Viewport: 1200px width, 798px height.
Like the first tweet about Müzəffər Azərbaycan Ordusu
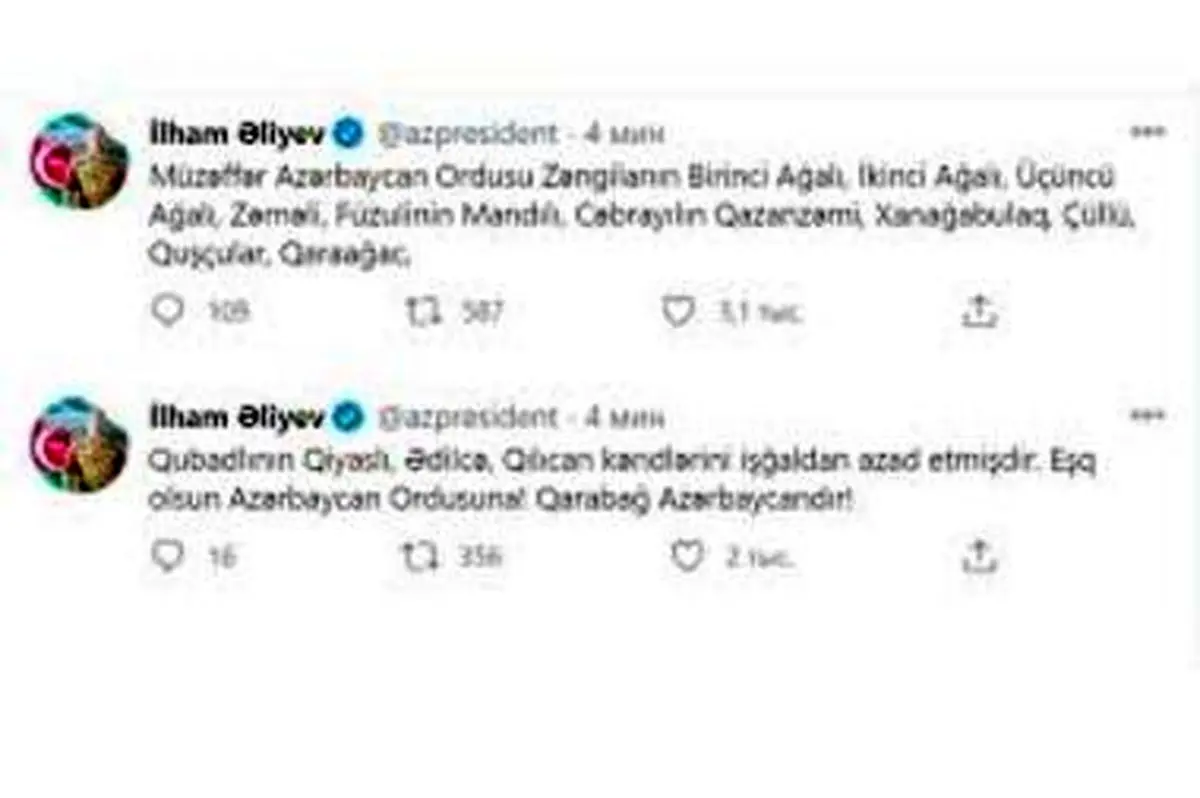pos(678,311)
